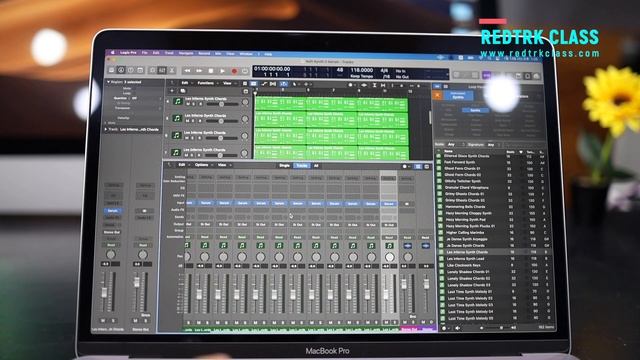The width and height of the screenshot is (640, 360).
Task: Mute the Master channel strip in the Mixer
Action: 424,322
